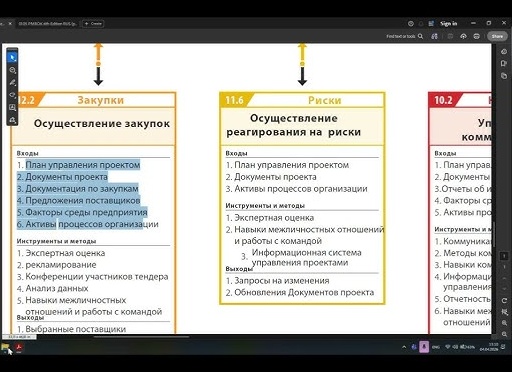Viewport: 512px width, 372px height.
Task: Click the '10.2' number label
Action: tap(443, 100)
